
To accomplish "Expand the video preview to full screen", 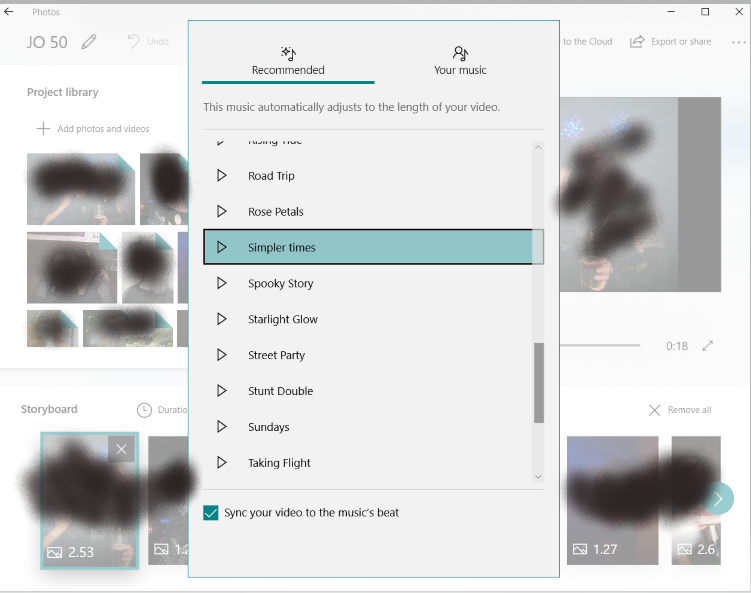I will (x=707, y=346).
